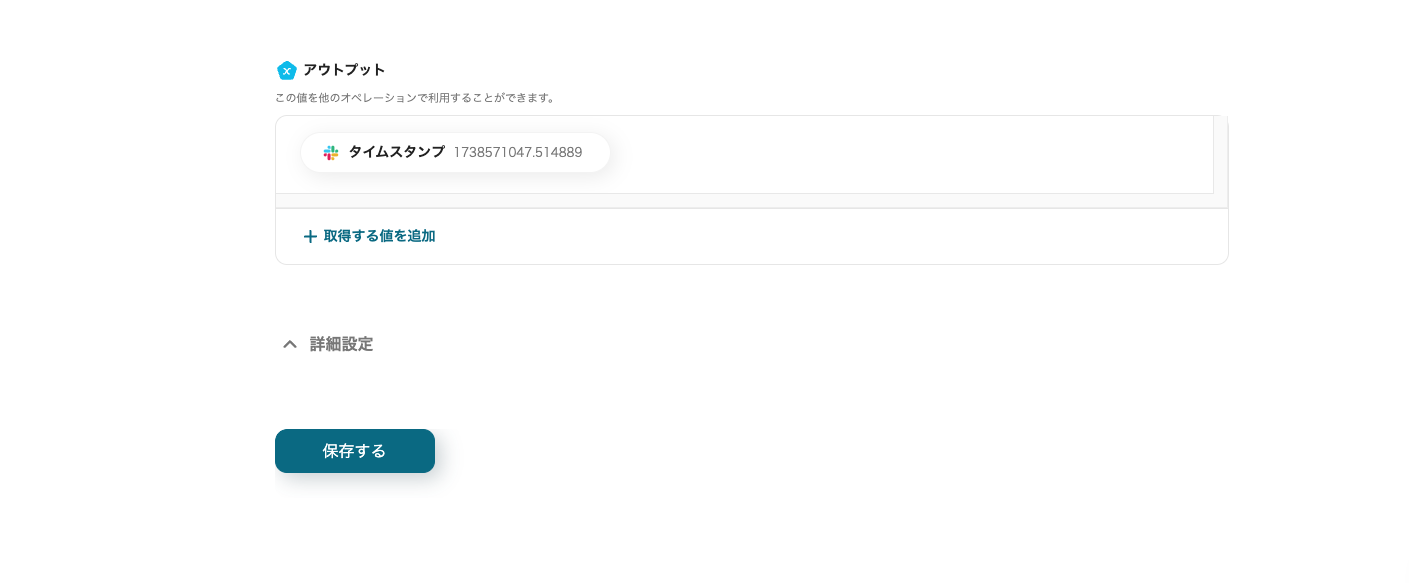Click the 詳細設定 section label
Viewport: 1409px width, 583px height.
(341, 344)
